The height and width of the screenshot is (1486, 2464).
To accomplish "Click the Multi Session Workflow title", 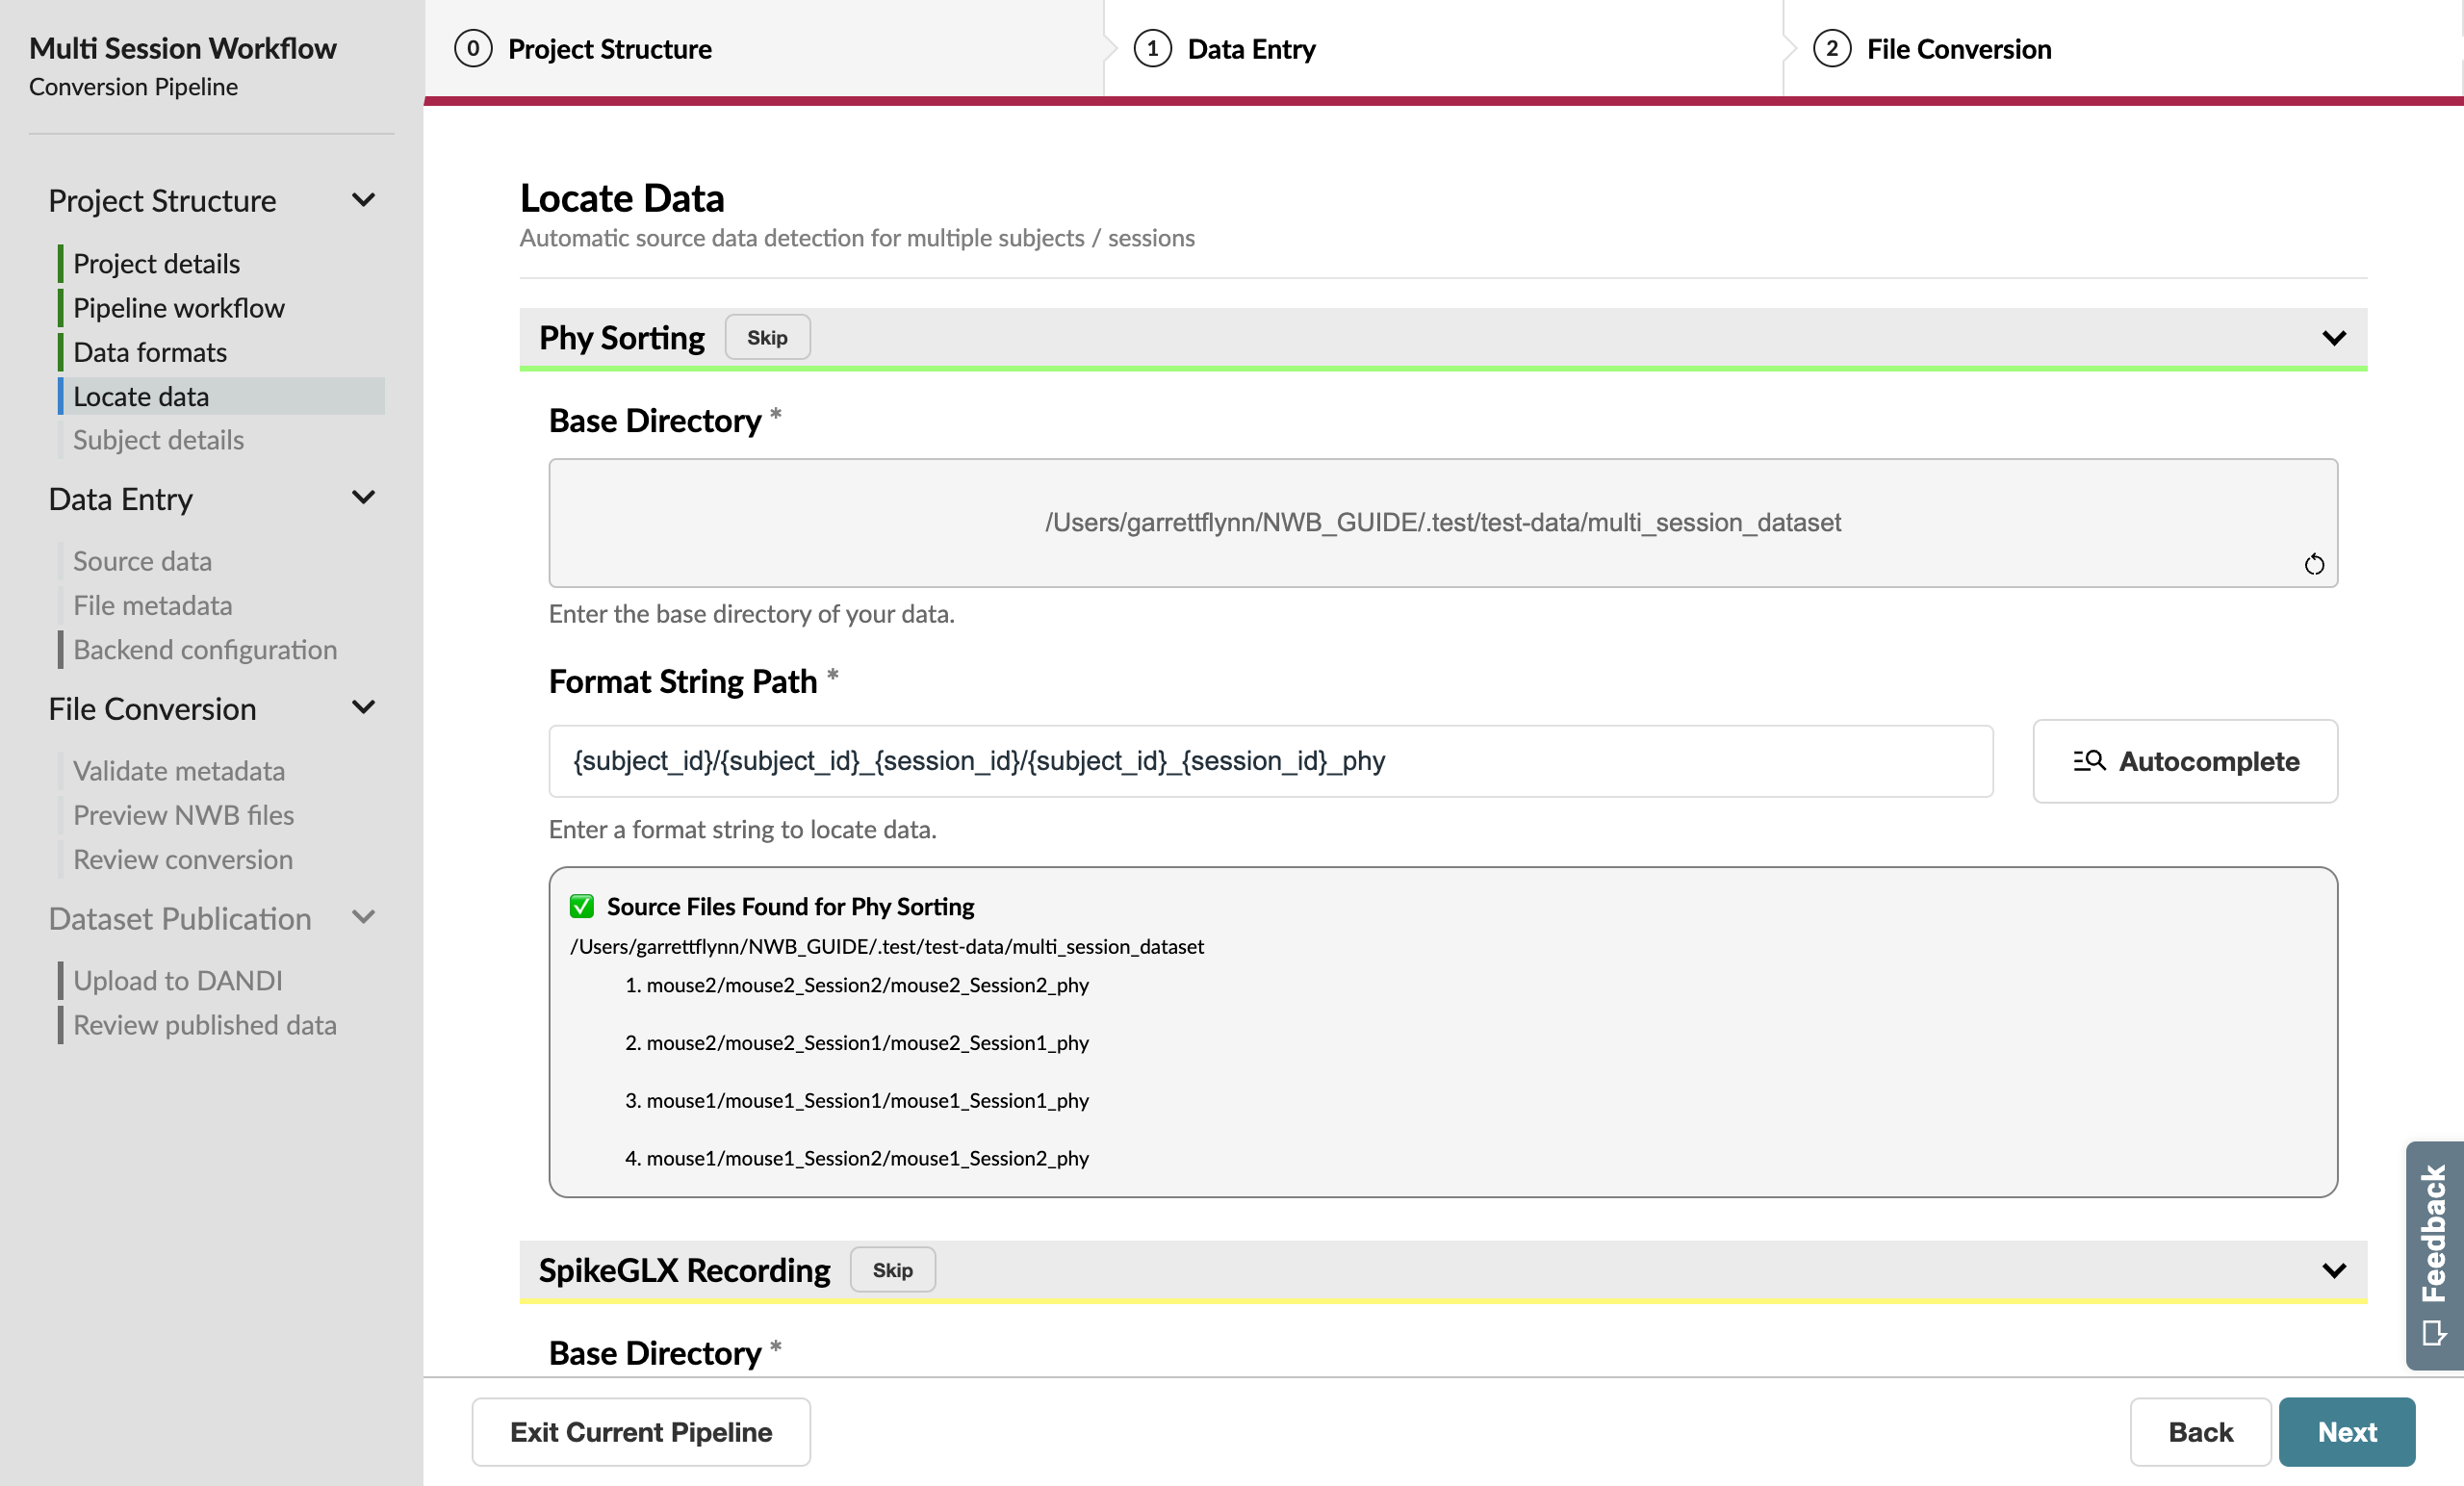I will point(183,48).
